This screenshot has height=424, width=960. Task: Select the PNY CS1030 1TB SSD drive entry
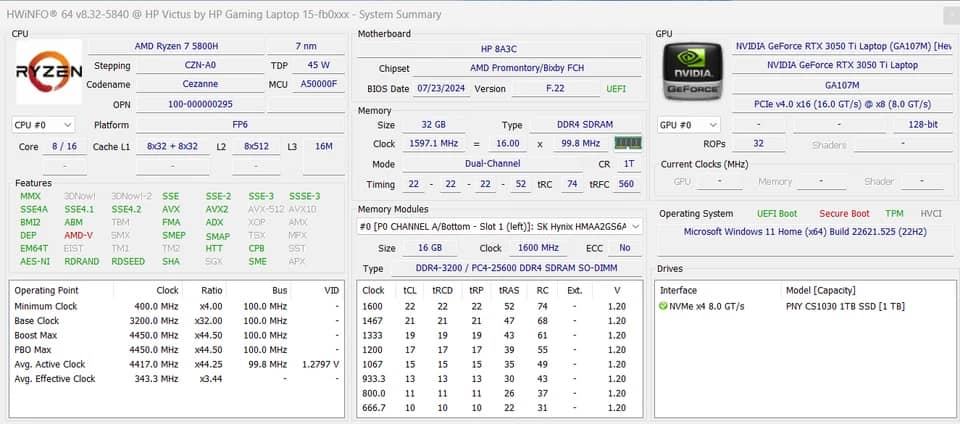pyautogui.click(x=804, y=306)
